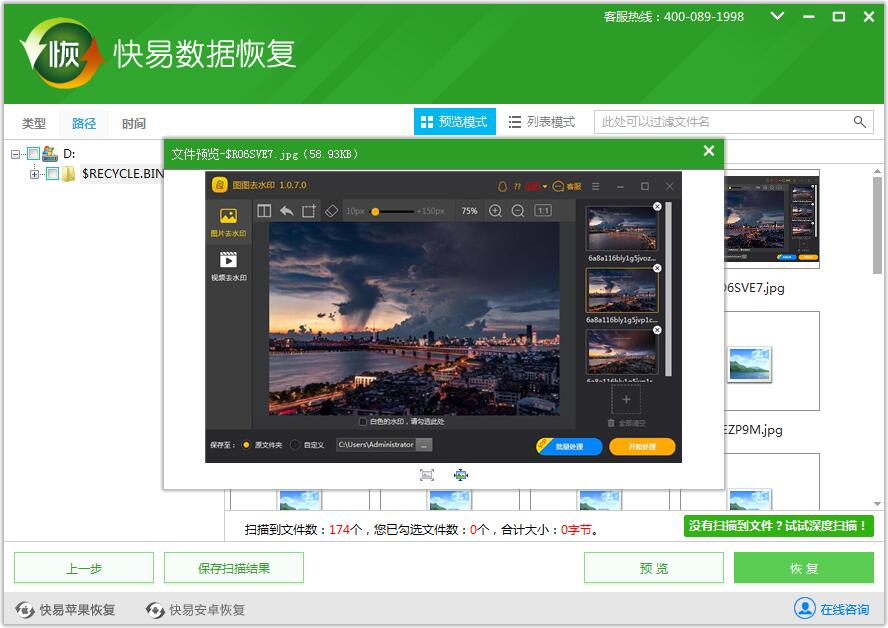Viewport: 888px width, 628px height.
Task: Choose the 自定义 custom save option
Action: (294, 446)
